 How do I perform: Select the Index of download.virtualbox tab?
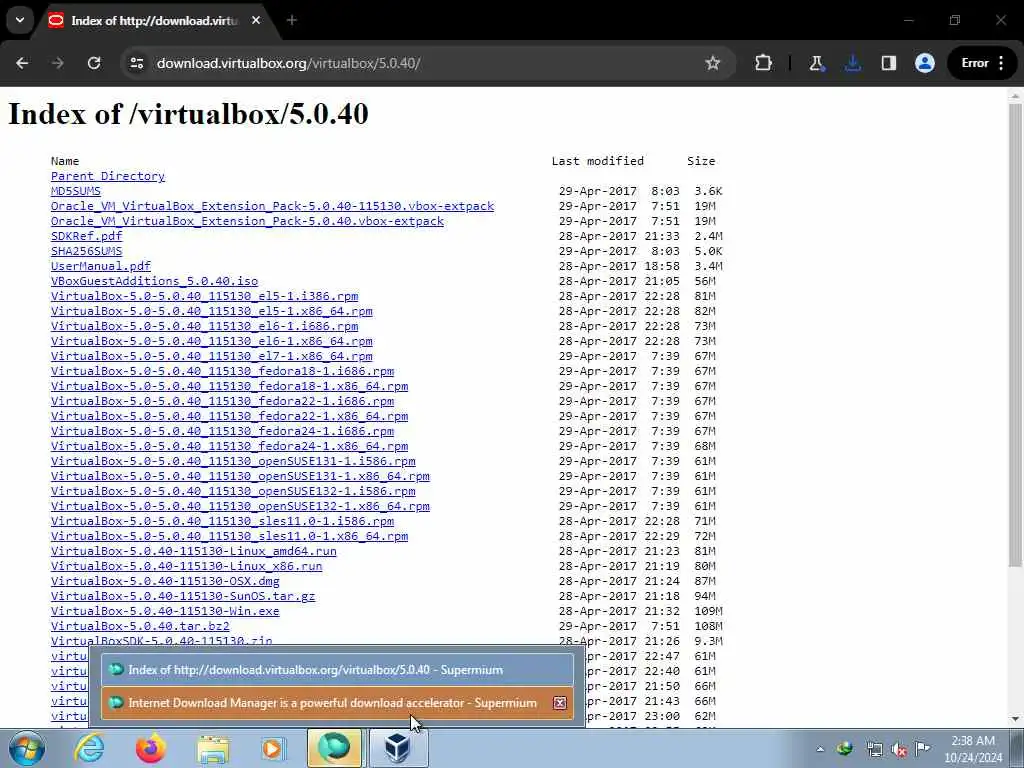click(154, 21)
